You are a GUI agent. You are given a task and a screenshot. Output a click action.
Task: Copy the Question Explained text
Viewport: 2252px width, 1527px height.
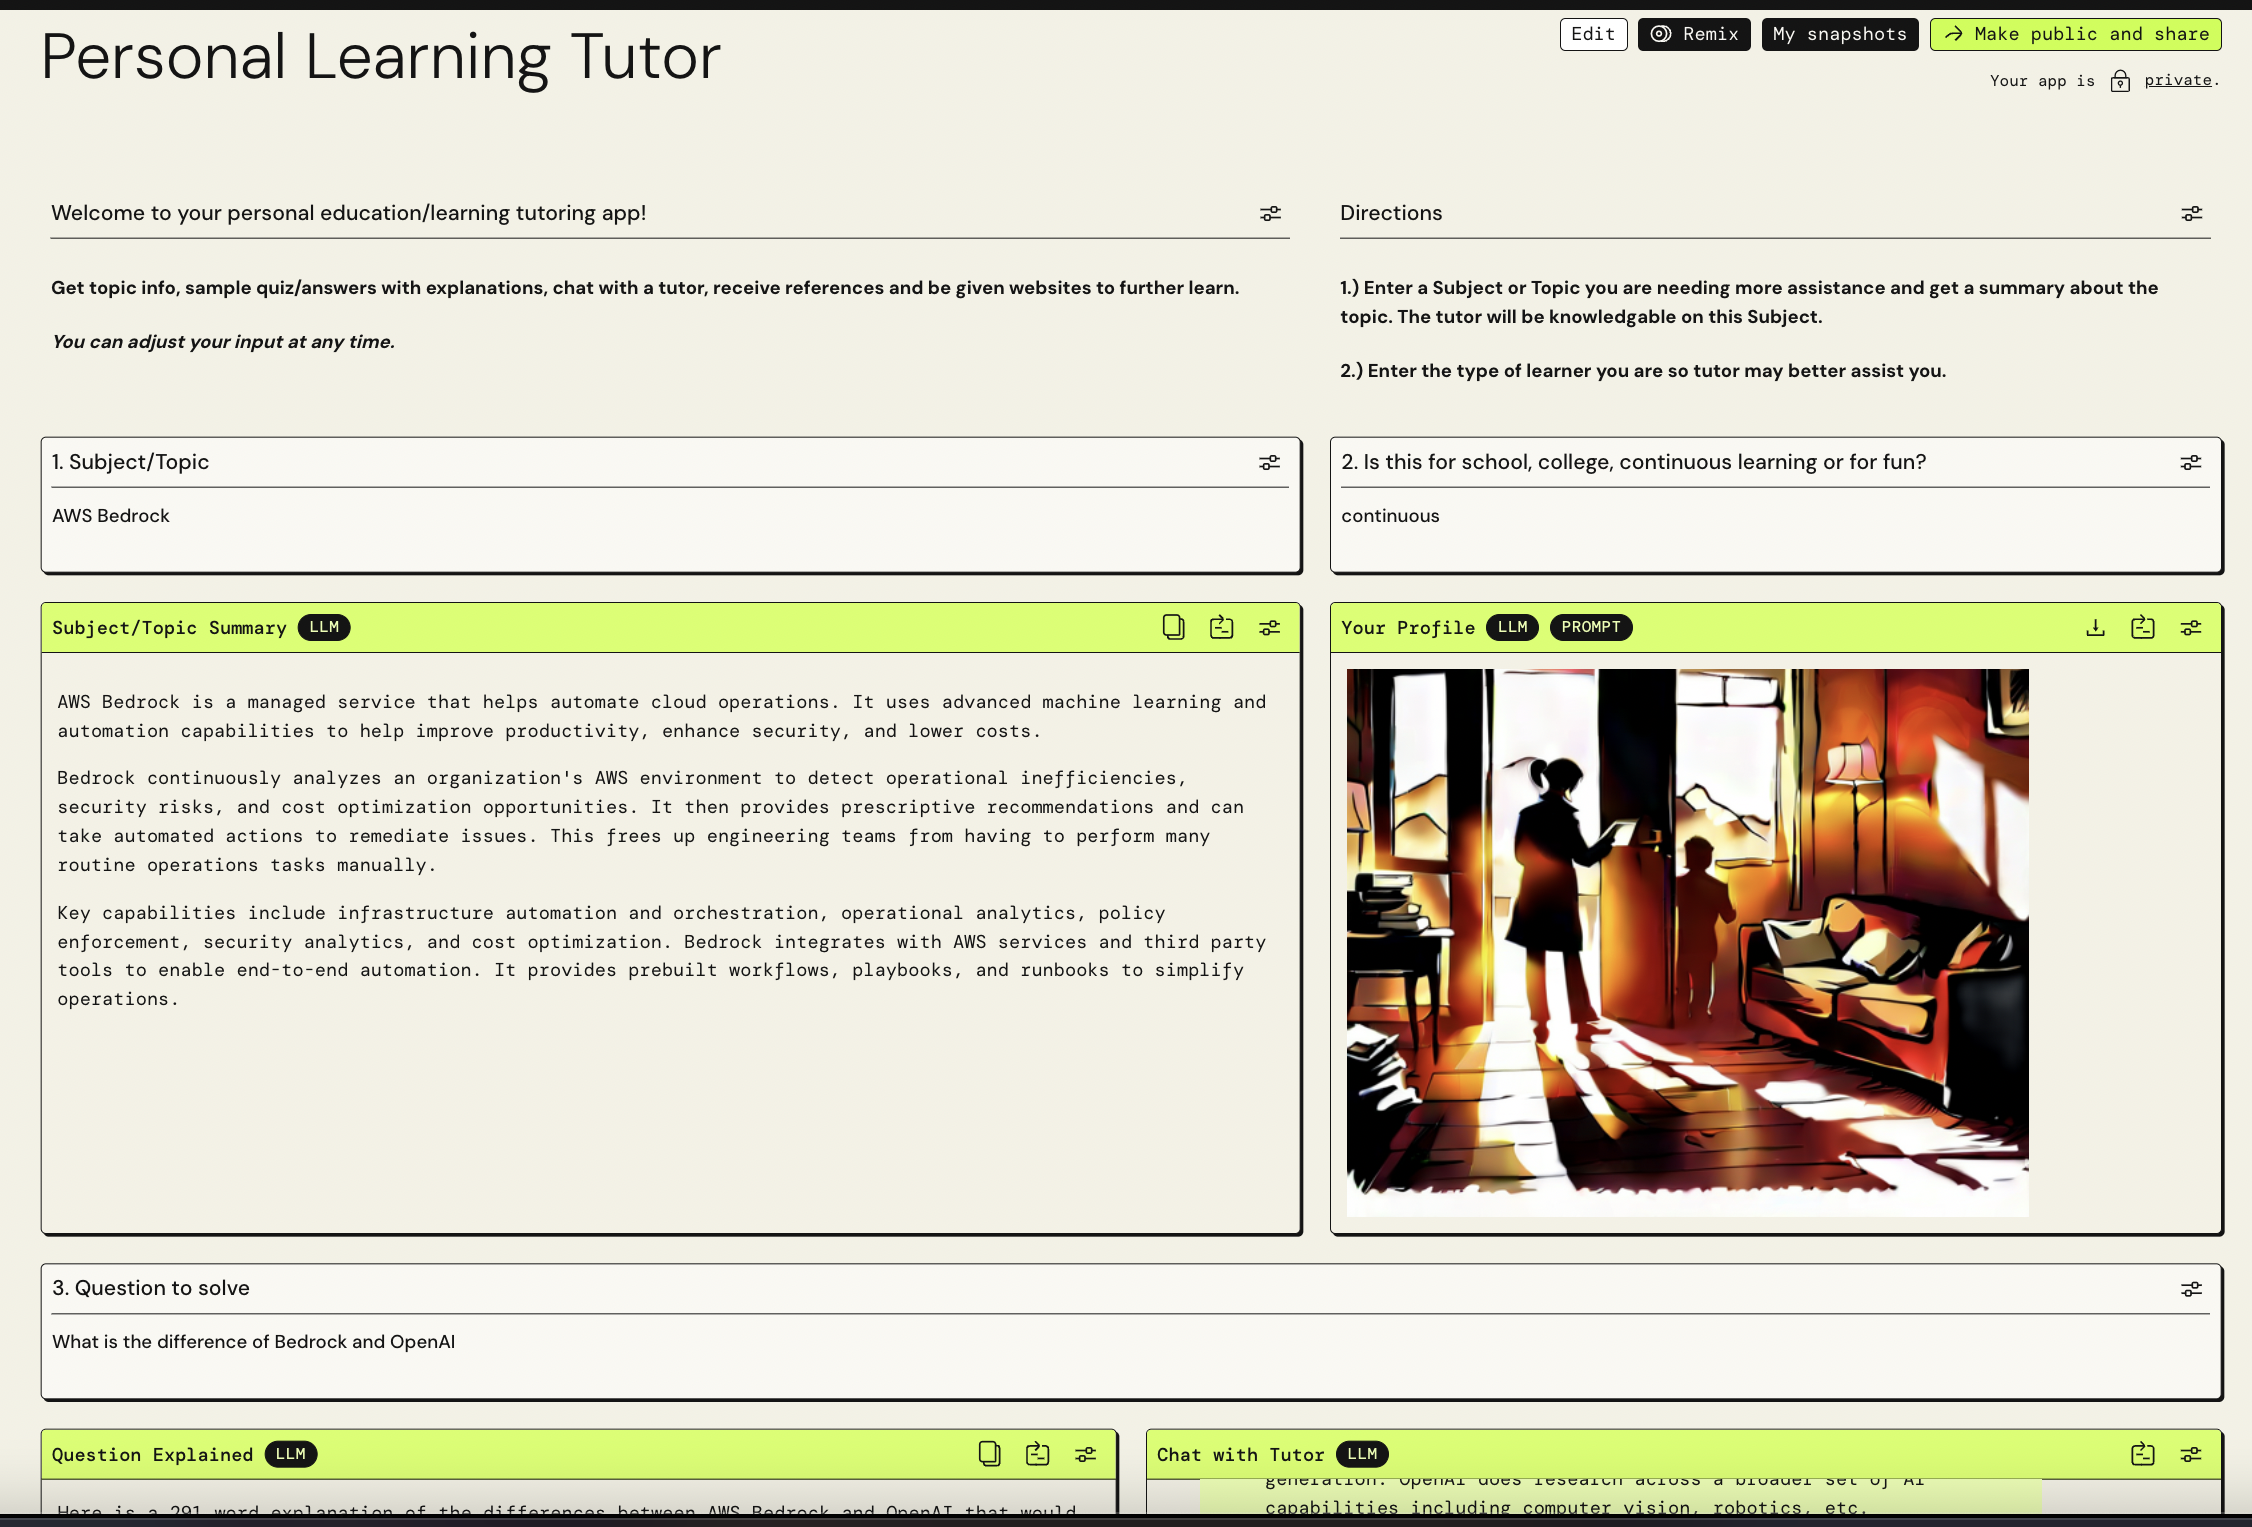(989, 1454)
